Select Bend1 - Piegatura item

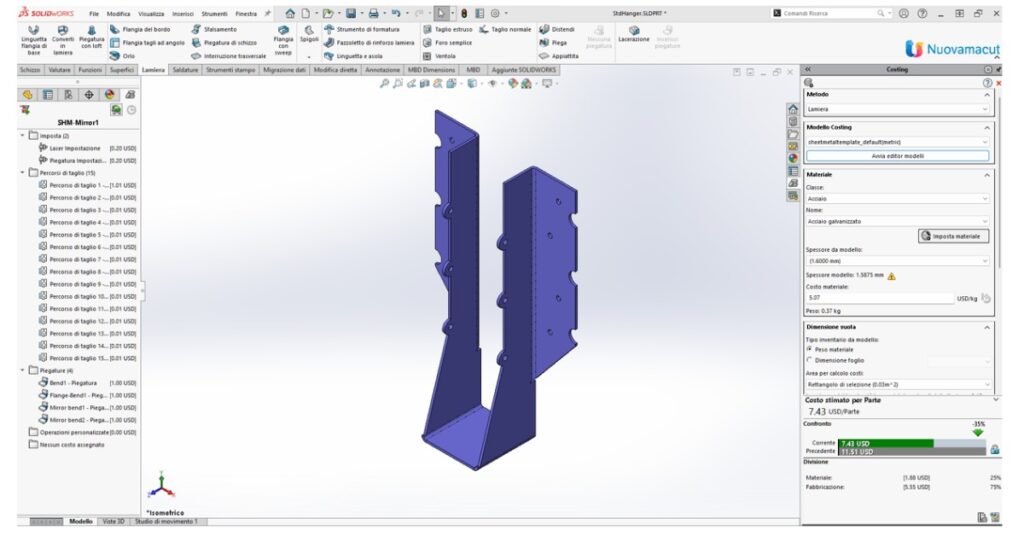coord(88,383)
